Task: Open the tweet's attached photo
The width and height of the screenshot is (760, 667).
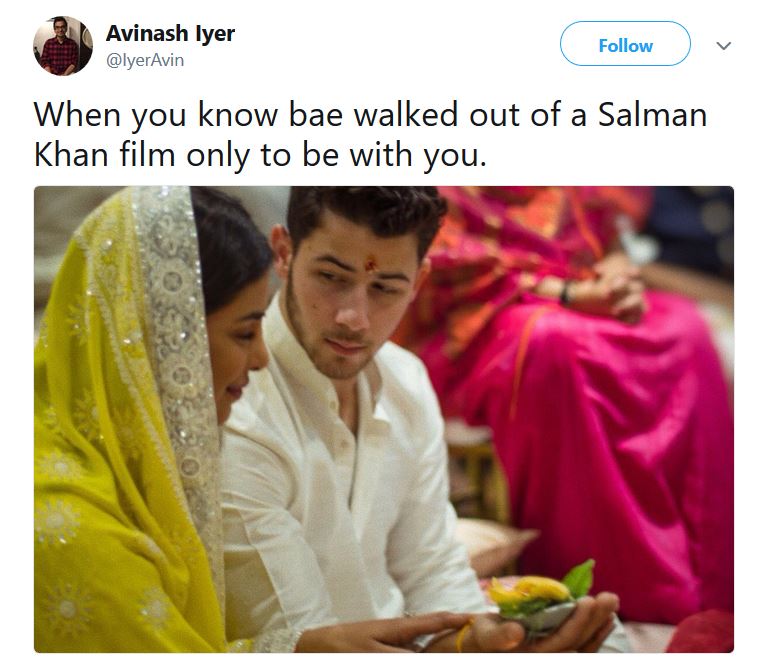Action: coord(384,419)
